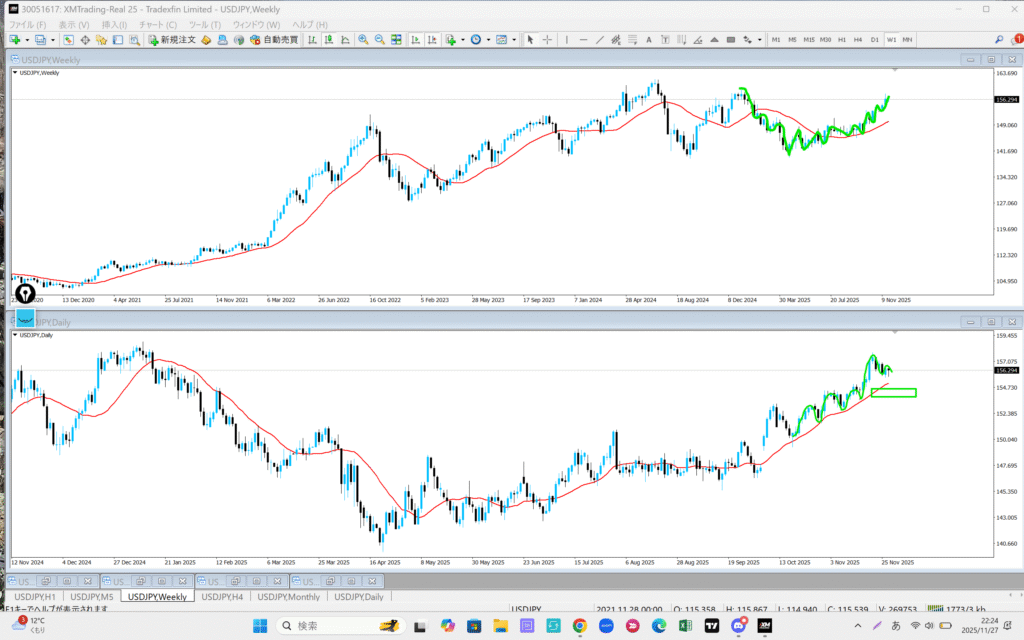Viewport: 1024px width, 640px height.
Task: Select the vertical line tool
Action: (567, 40)
